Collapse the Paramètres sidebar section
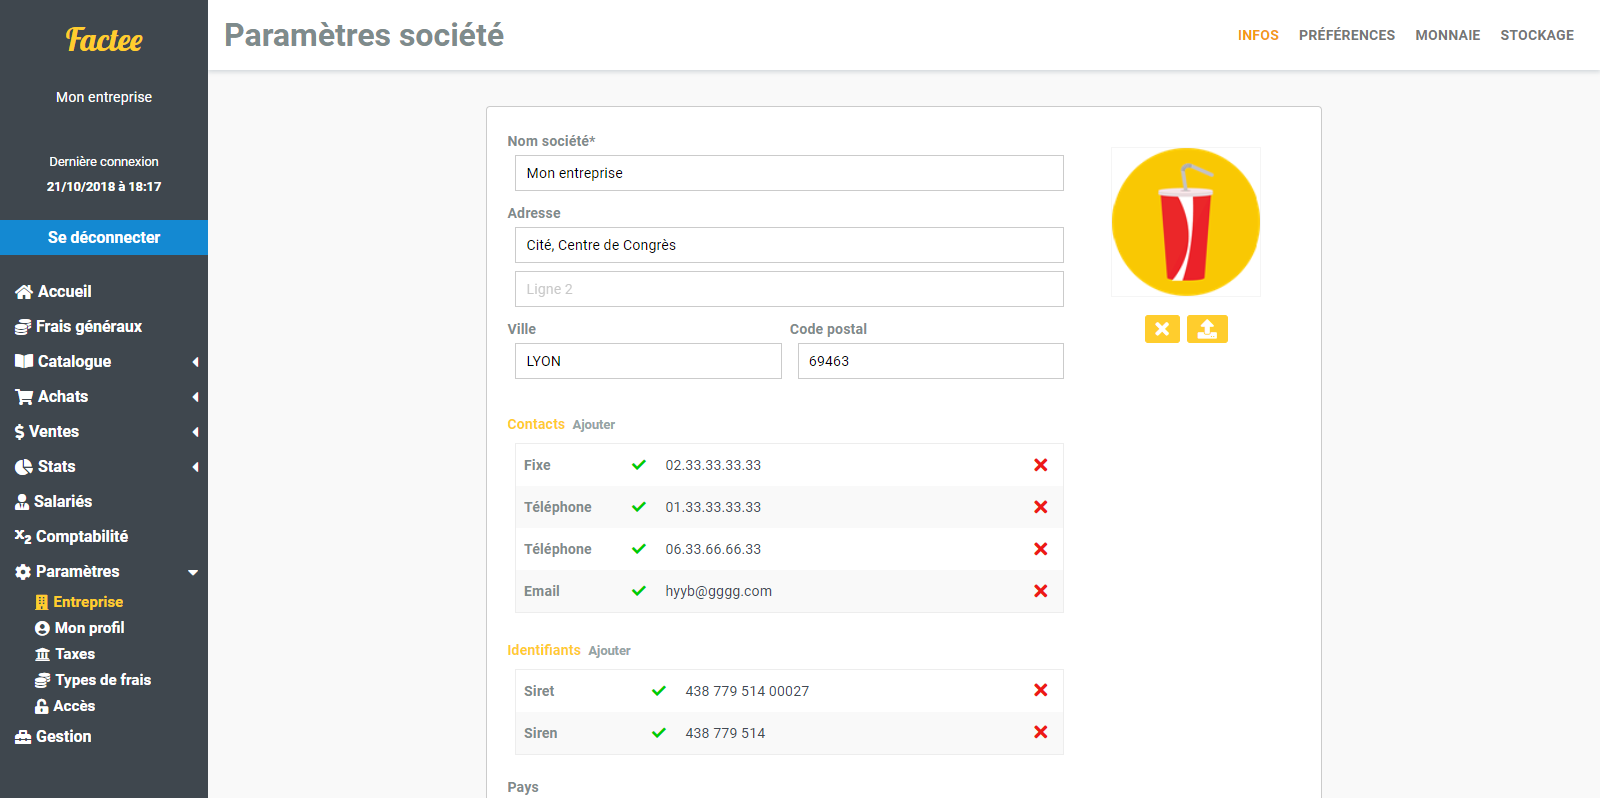Viewport: 1600px width, 798px height. point(78,572)
